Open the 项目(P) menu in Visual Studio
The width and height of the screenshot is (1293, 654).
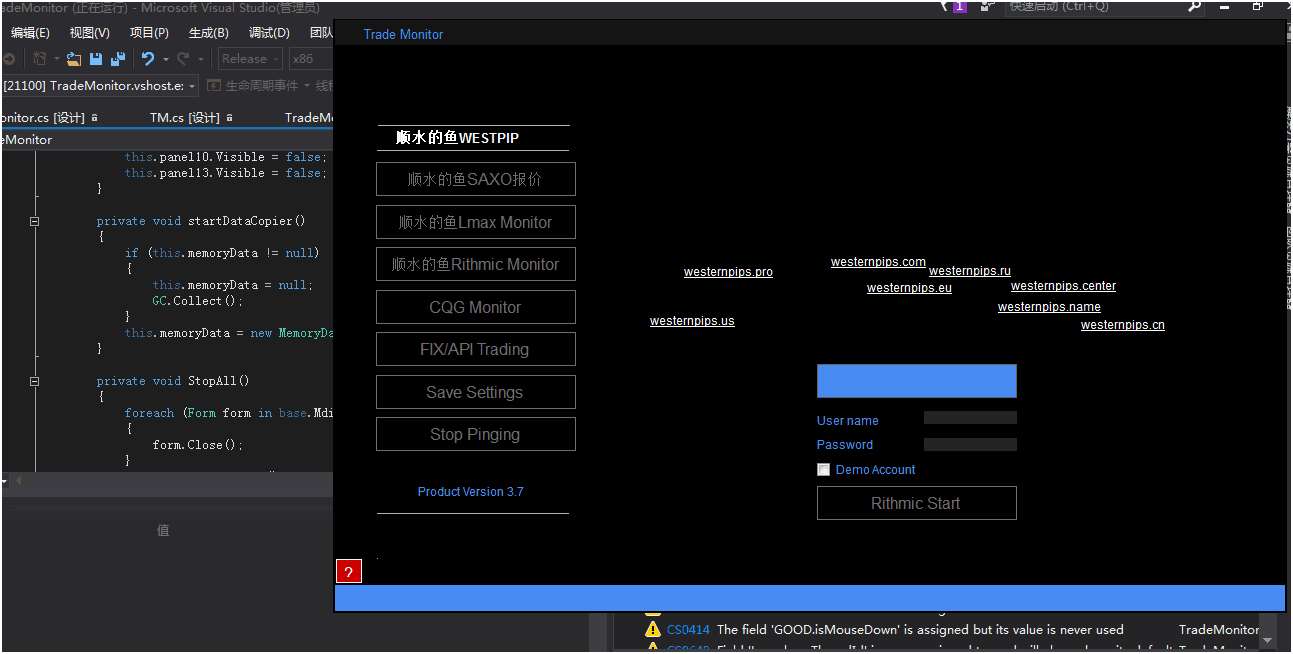pyautogui.click(x=149, y=33)
